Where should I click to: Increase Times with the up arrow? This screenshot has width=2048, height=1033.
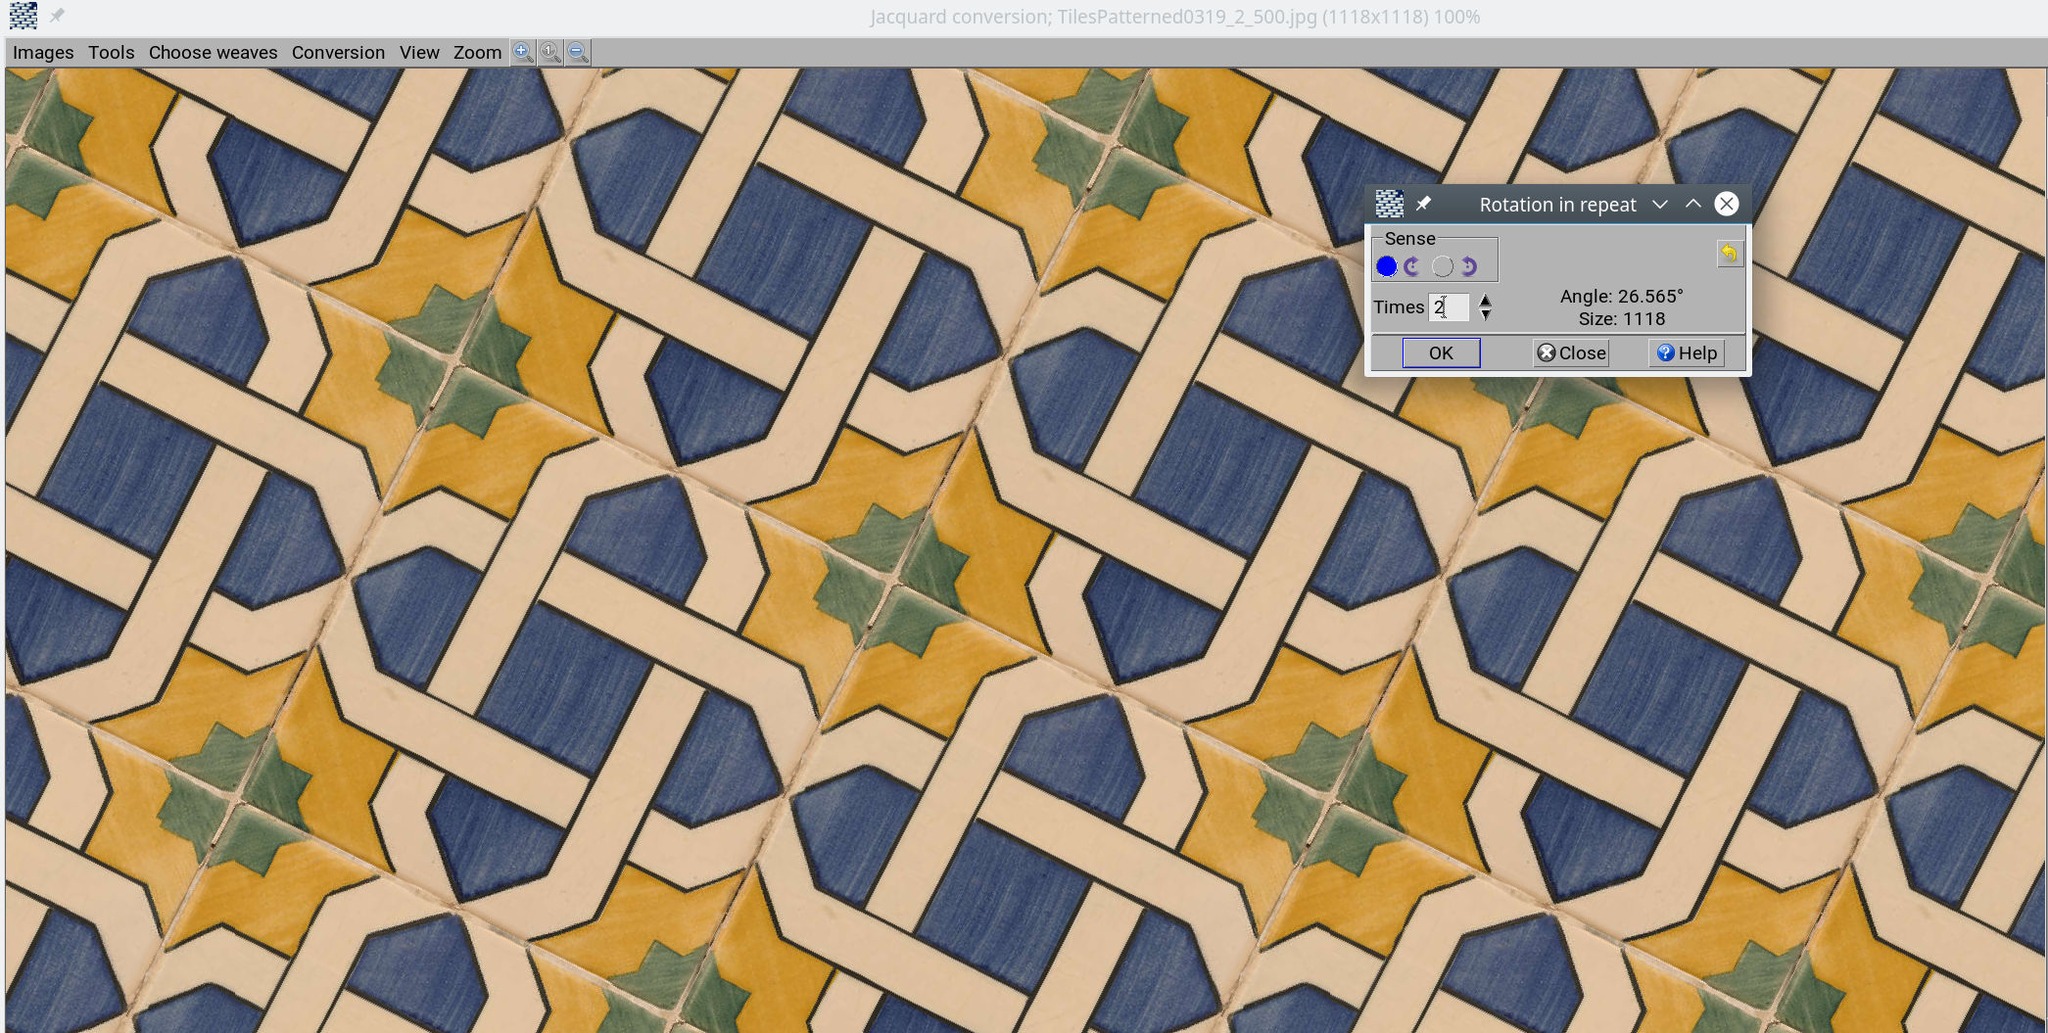coord(1486,300)
